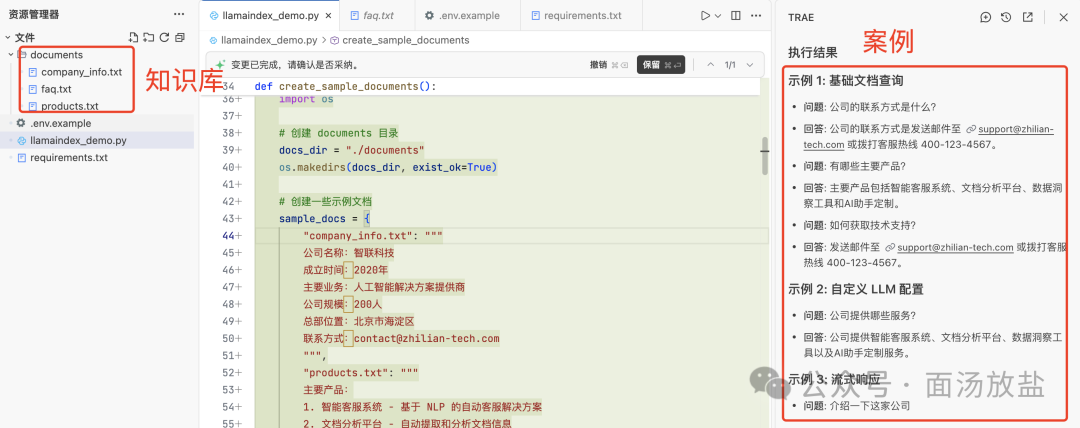Split the editor with layout icon
Viewport: 1080px width, 428px height.
click(x=736, y=15)
